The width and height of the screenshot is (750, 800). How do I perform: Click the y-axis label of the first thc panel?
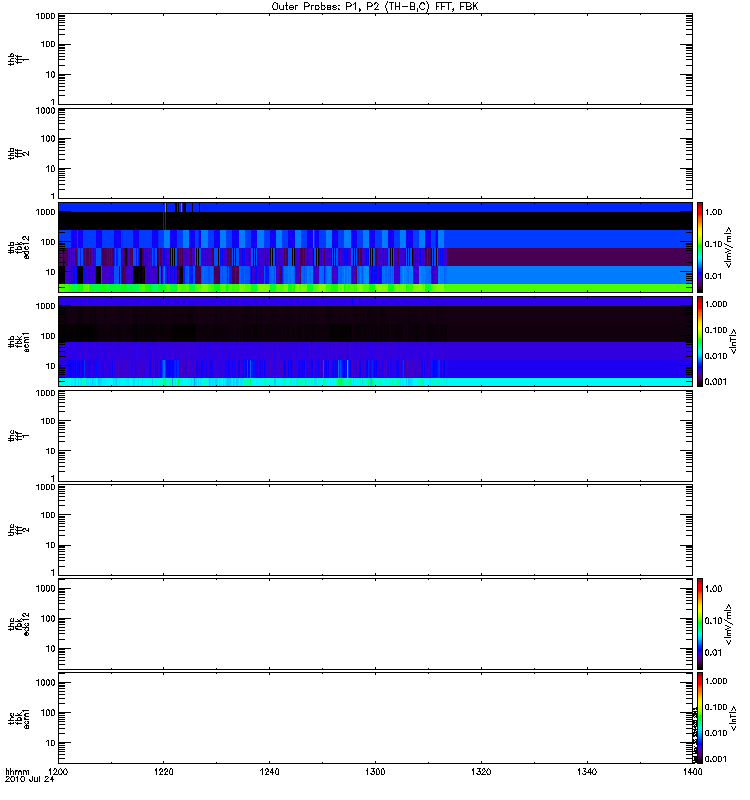(x=18, y=436)
